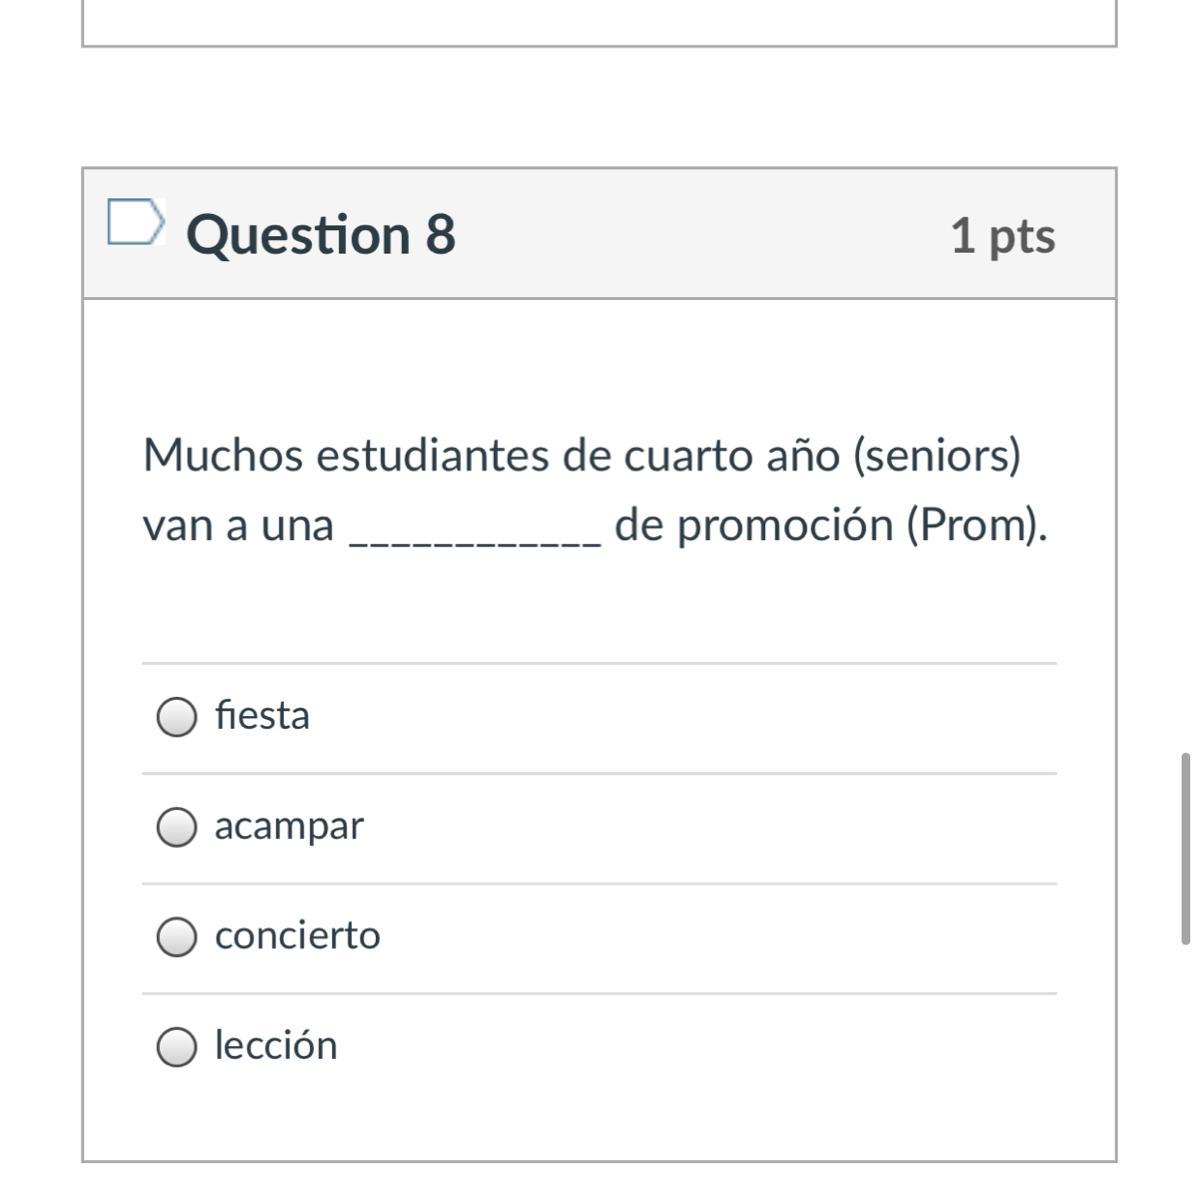1200x1200 pixels.
Task: Click the (seniors) text in the question
Action: [x=937, y=456]
